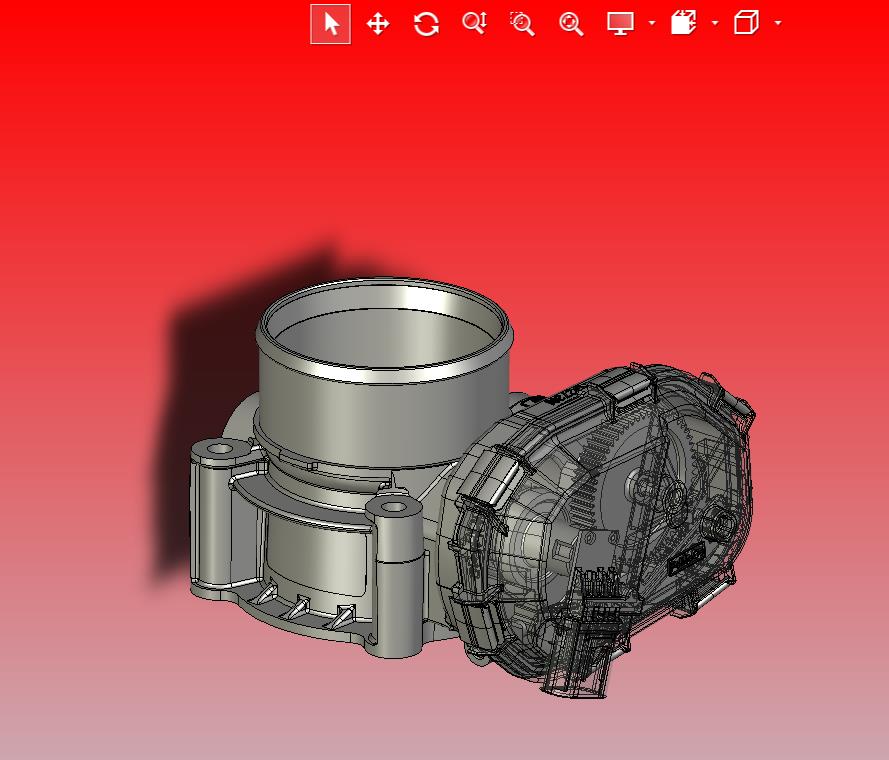Activate the rotate view tool
Image resolution: width=889 pixels, height=760 pixels.
(x=426, y=24)
